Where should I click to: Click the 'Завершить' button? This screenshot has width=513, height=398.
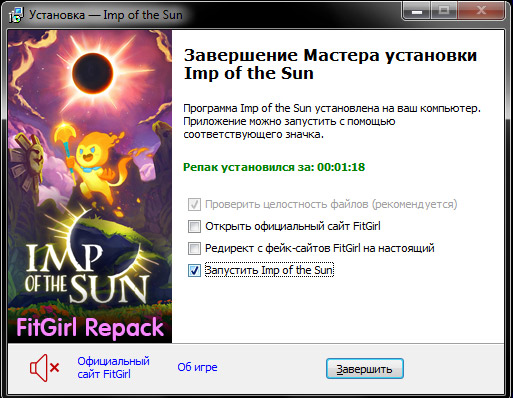(365, 369)
